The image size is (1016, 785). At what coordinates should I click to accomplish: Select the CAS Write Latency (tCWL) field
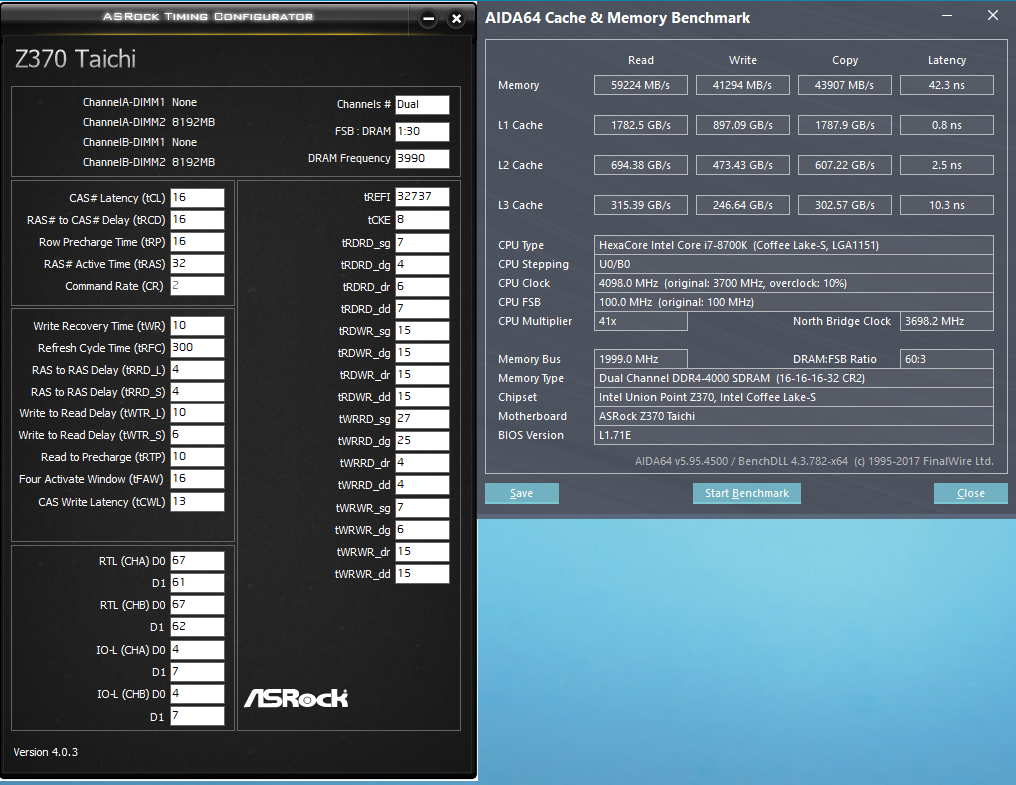click(197, 502)
